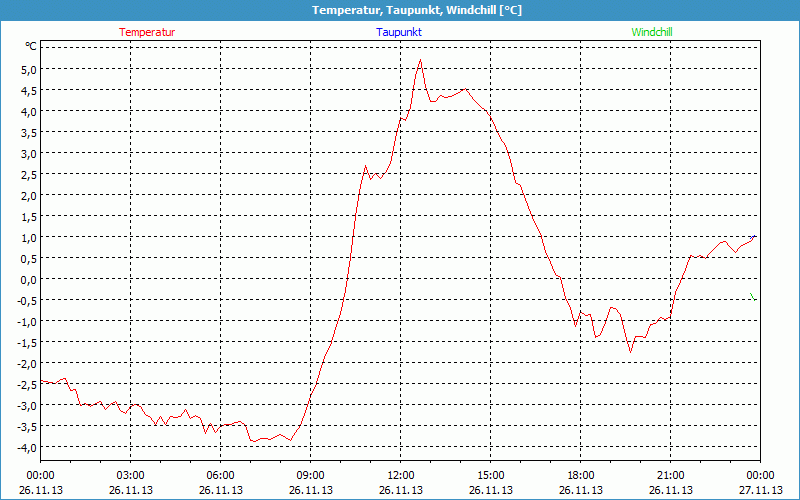Click the green Windchill legend label
Image resolution: width=800 pixels, height=500 pixels.
click(652, 32)
